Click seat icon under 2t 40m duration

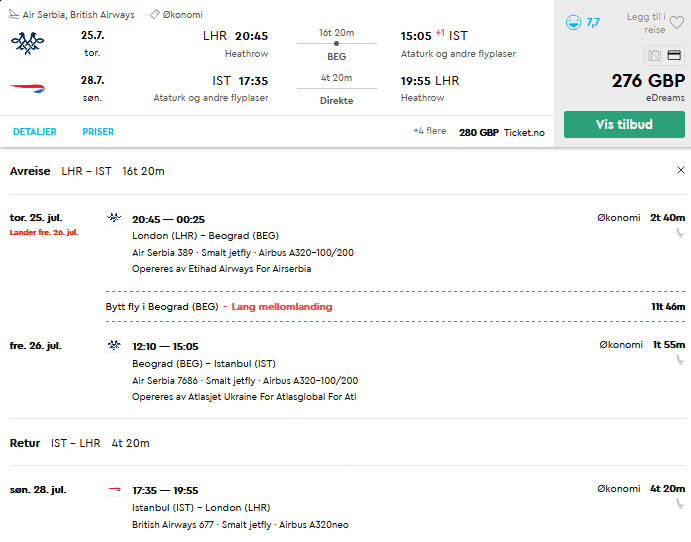coord(680,233)
